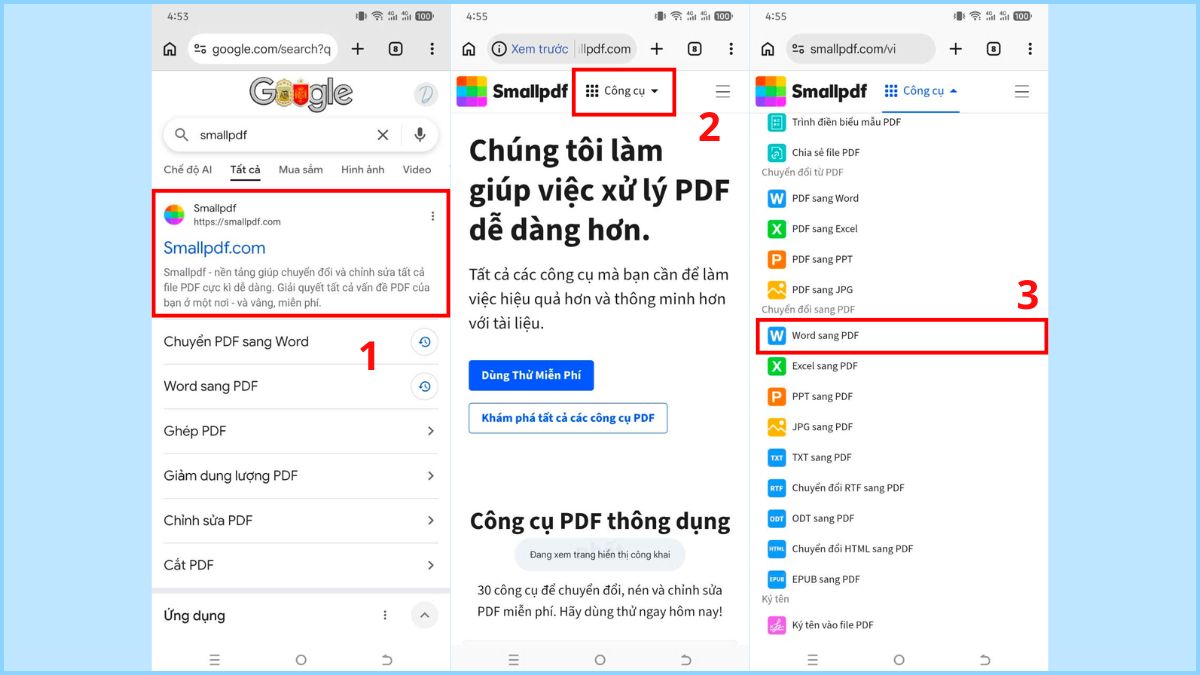Tap history icon beside Chuyển PDF sang Word
The height and width of the screenshot is (675, 1200).
click(x=424, y=342)
